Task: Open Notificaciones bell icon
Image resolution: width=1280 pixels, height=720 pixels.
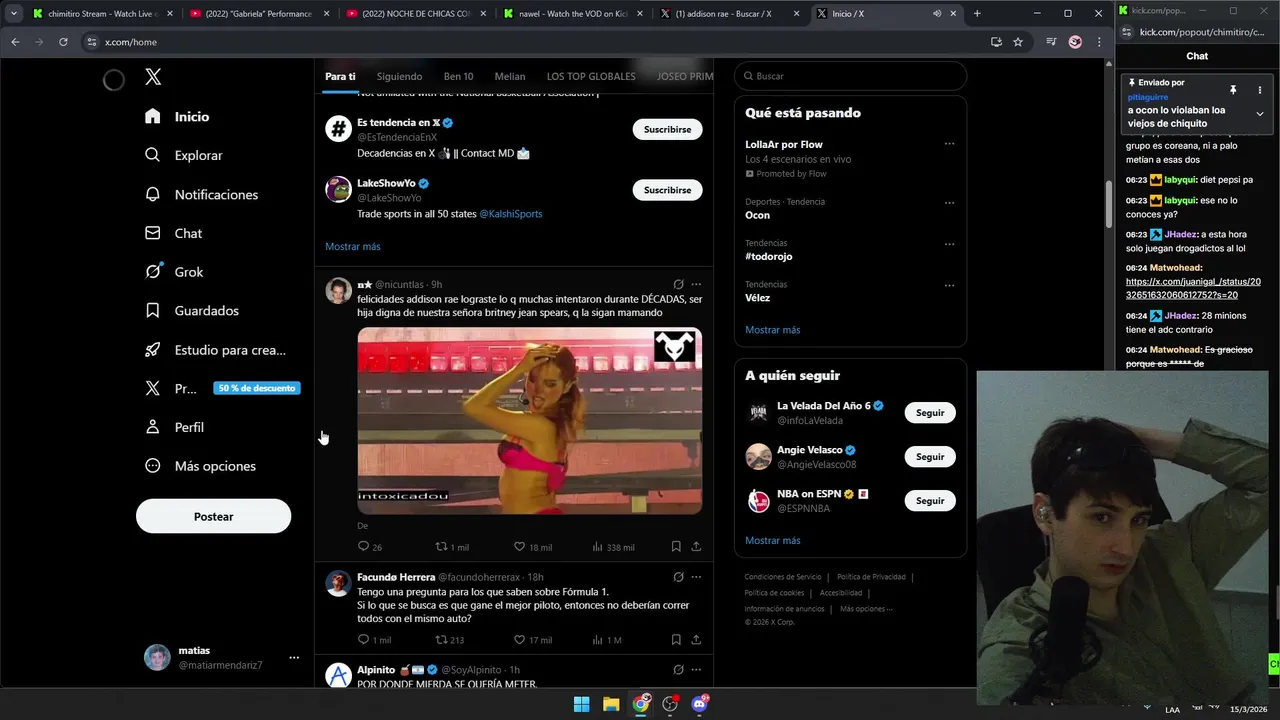Action: pos(152,194)
